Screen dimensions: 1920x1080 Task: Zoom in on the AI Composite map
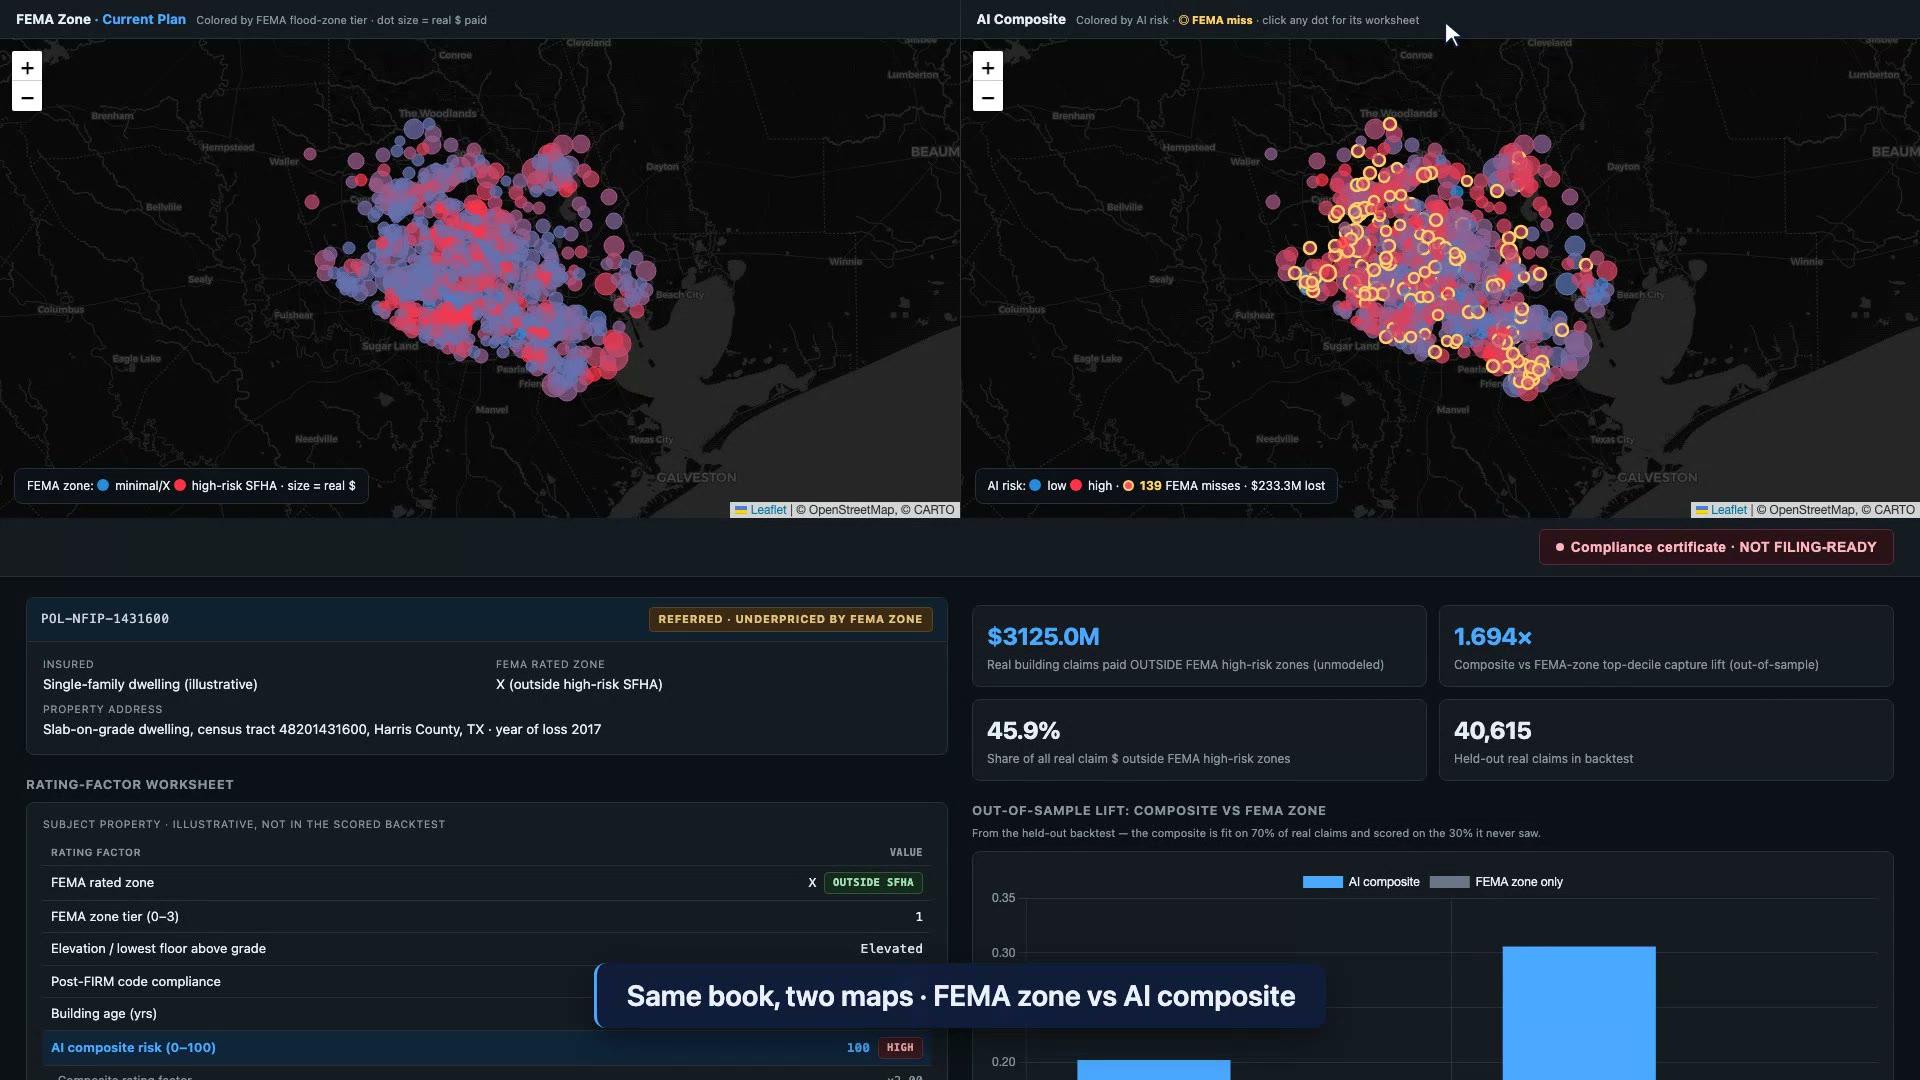tap(987, 67)
